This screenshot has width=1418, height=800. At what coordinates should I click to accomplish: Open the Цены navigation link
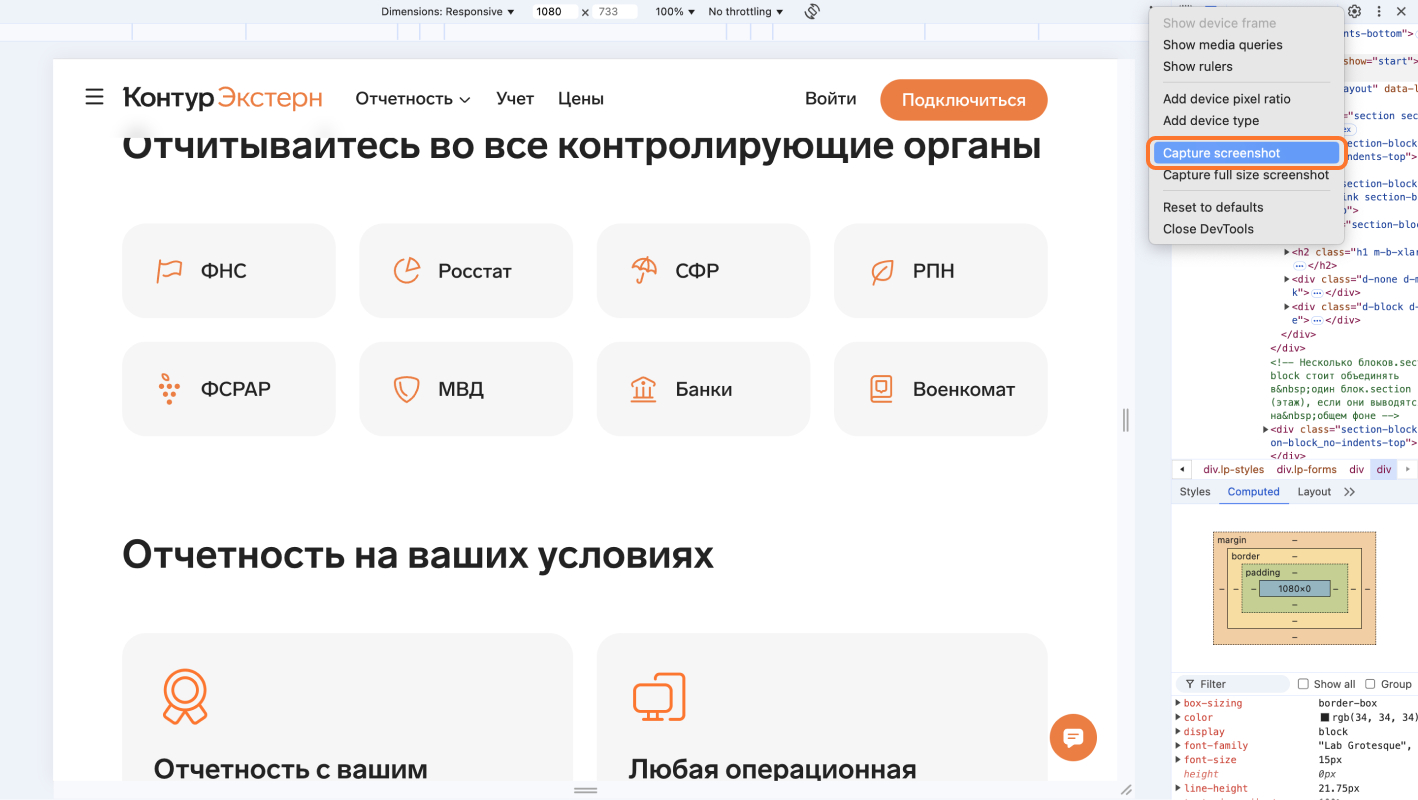click(581, 99)
